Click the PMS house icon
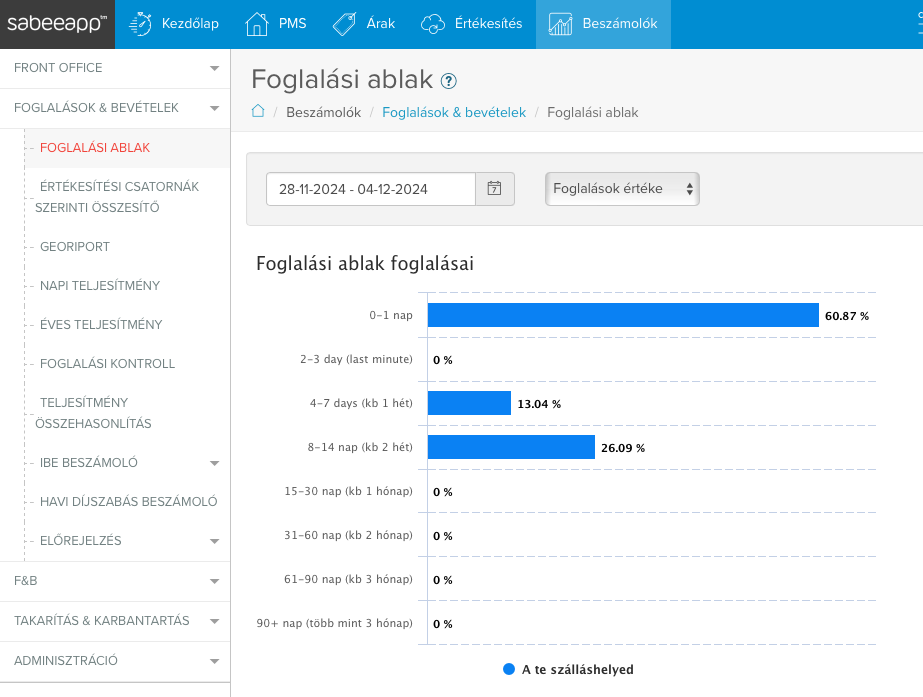This screenshot has height=697, width=923. point(257,24)
